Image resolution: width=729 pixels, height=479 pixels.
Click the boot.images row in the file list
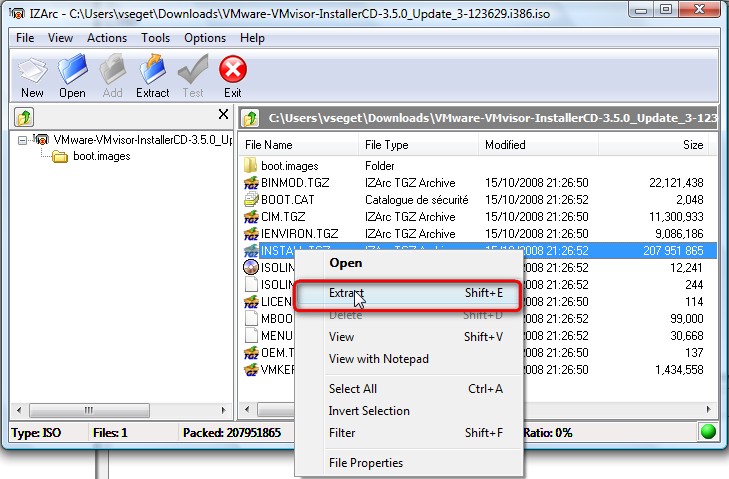click(478, 166)
